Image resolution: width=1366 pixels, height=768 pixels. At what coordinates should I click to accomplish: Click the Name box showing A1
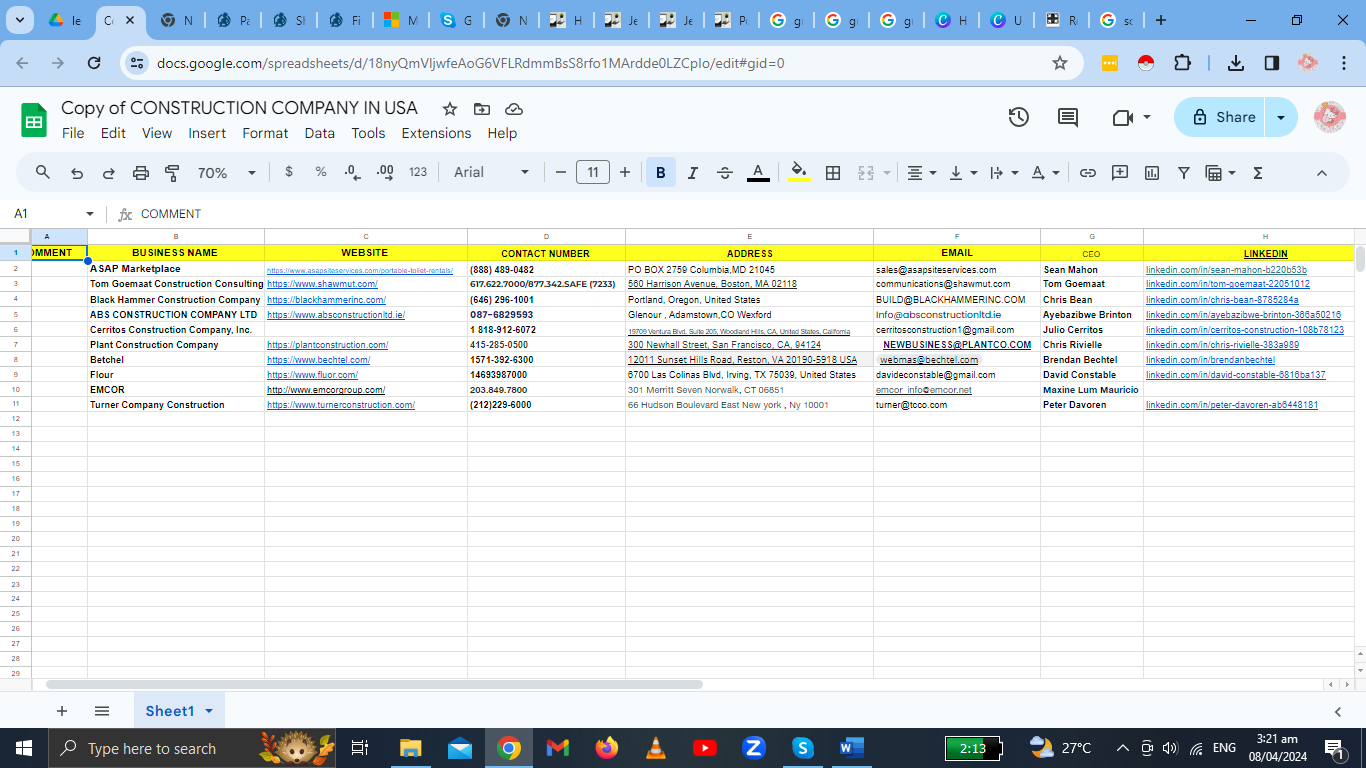coord(55,214)
